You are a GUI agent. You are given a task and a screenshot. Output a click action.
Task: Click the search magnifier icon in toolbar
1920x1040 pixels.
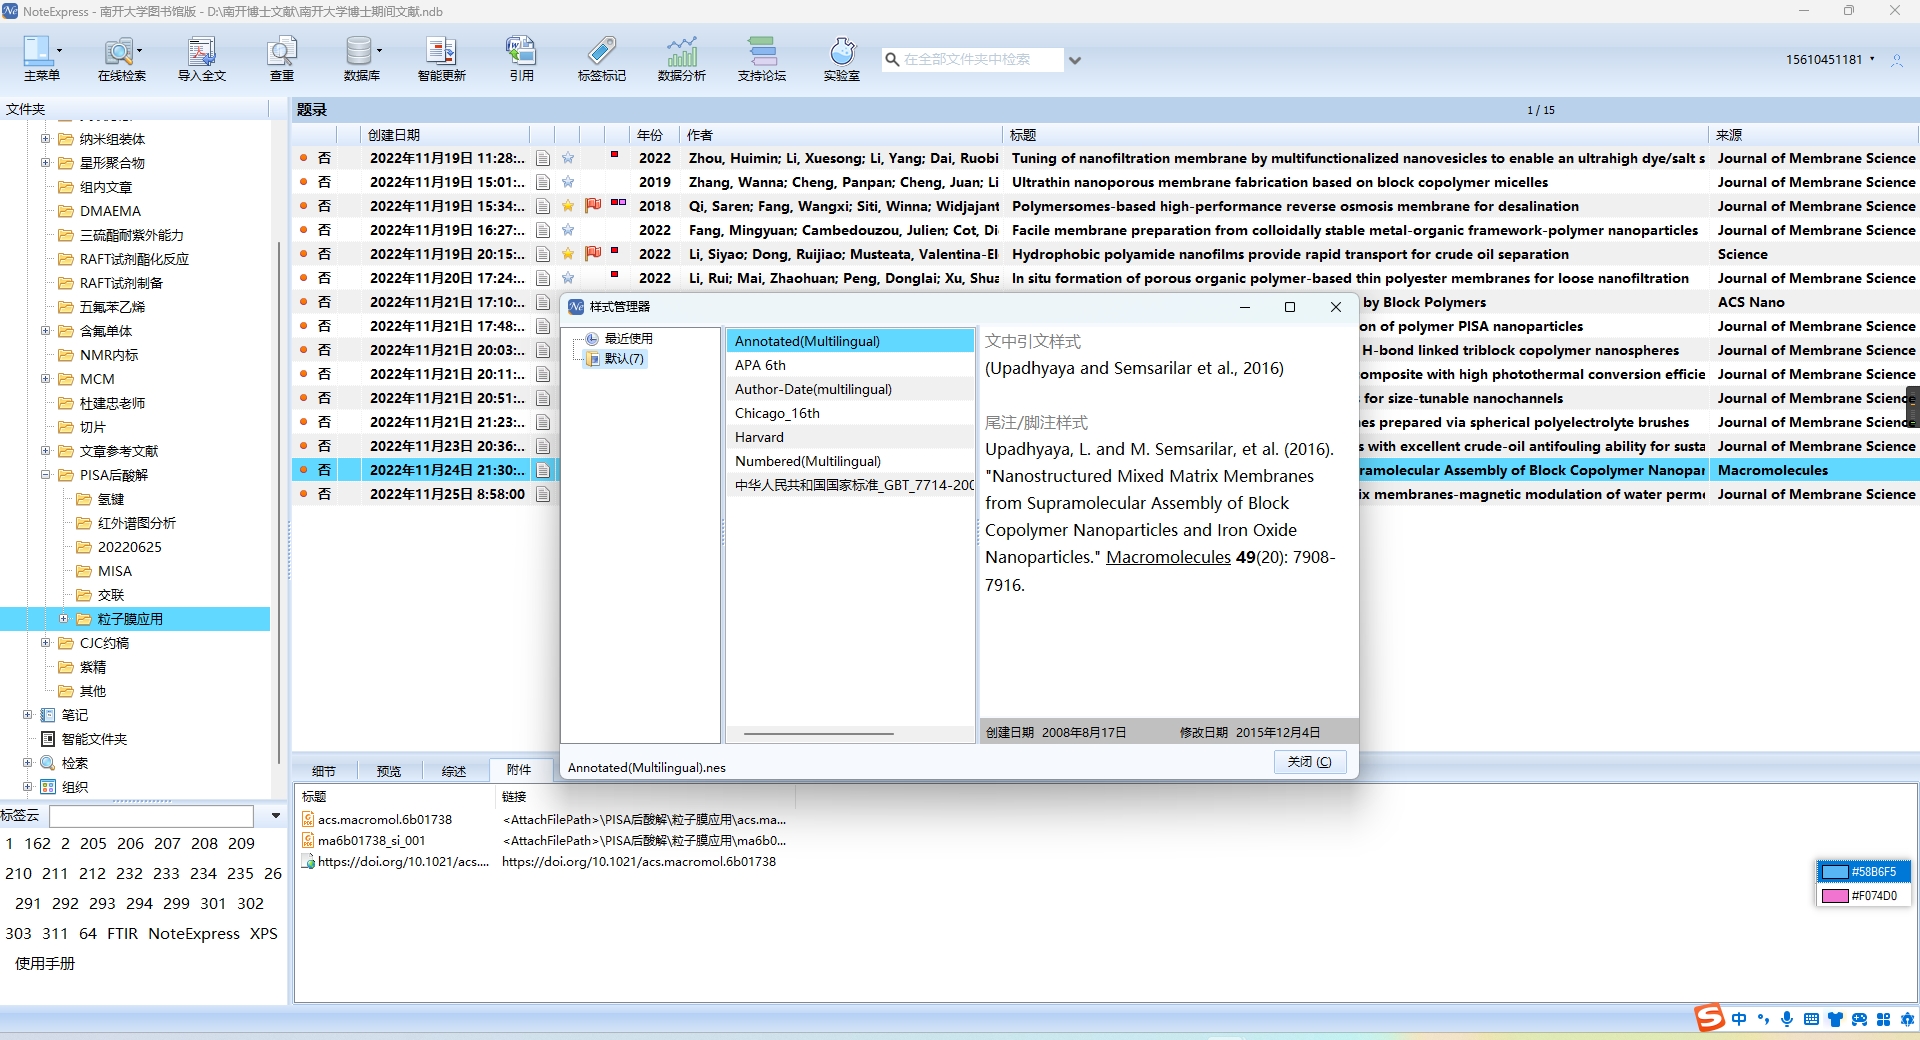891,60
